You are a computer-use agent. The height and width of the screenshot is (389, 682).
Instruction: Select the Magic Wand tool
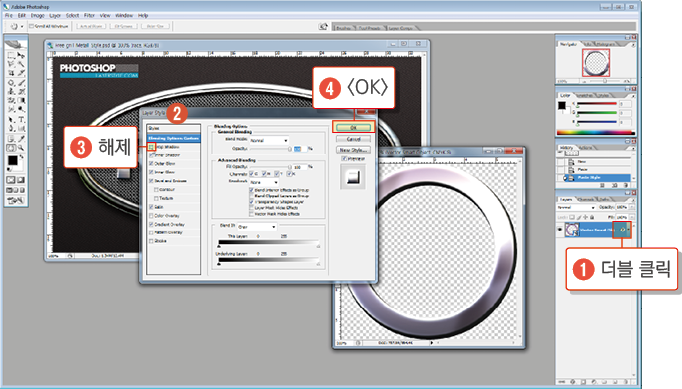pyautogui.click(x=21, y=64)
